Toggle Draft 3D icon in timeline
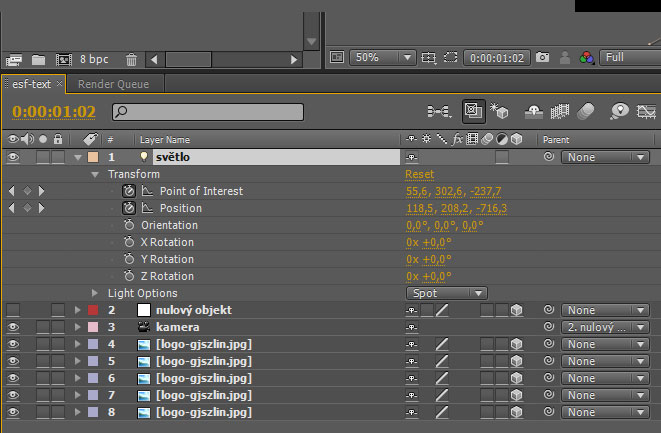661x433 pixels. pos(499,111)
